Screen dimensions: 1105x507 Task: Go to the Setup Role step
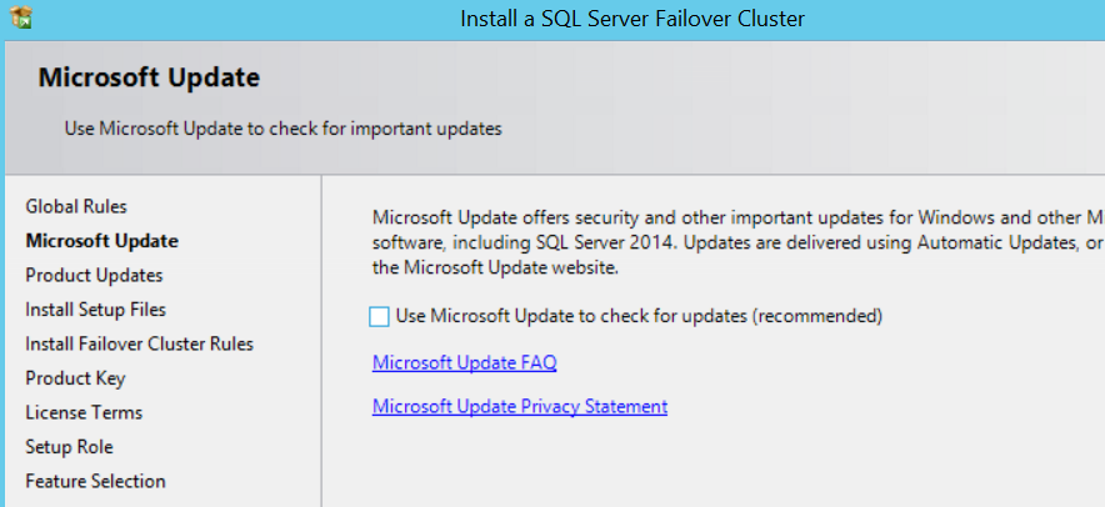(x=69, y=447)
